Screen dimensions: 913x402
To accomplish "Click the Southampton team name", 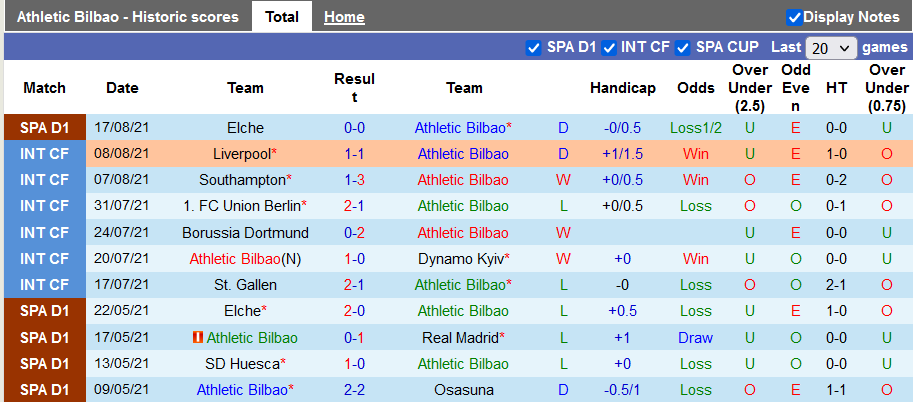I will coord(242,180).
